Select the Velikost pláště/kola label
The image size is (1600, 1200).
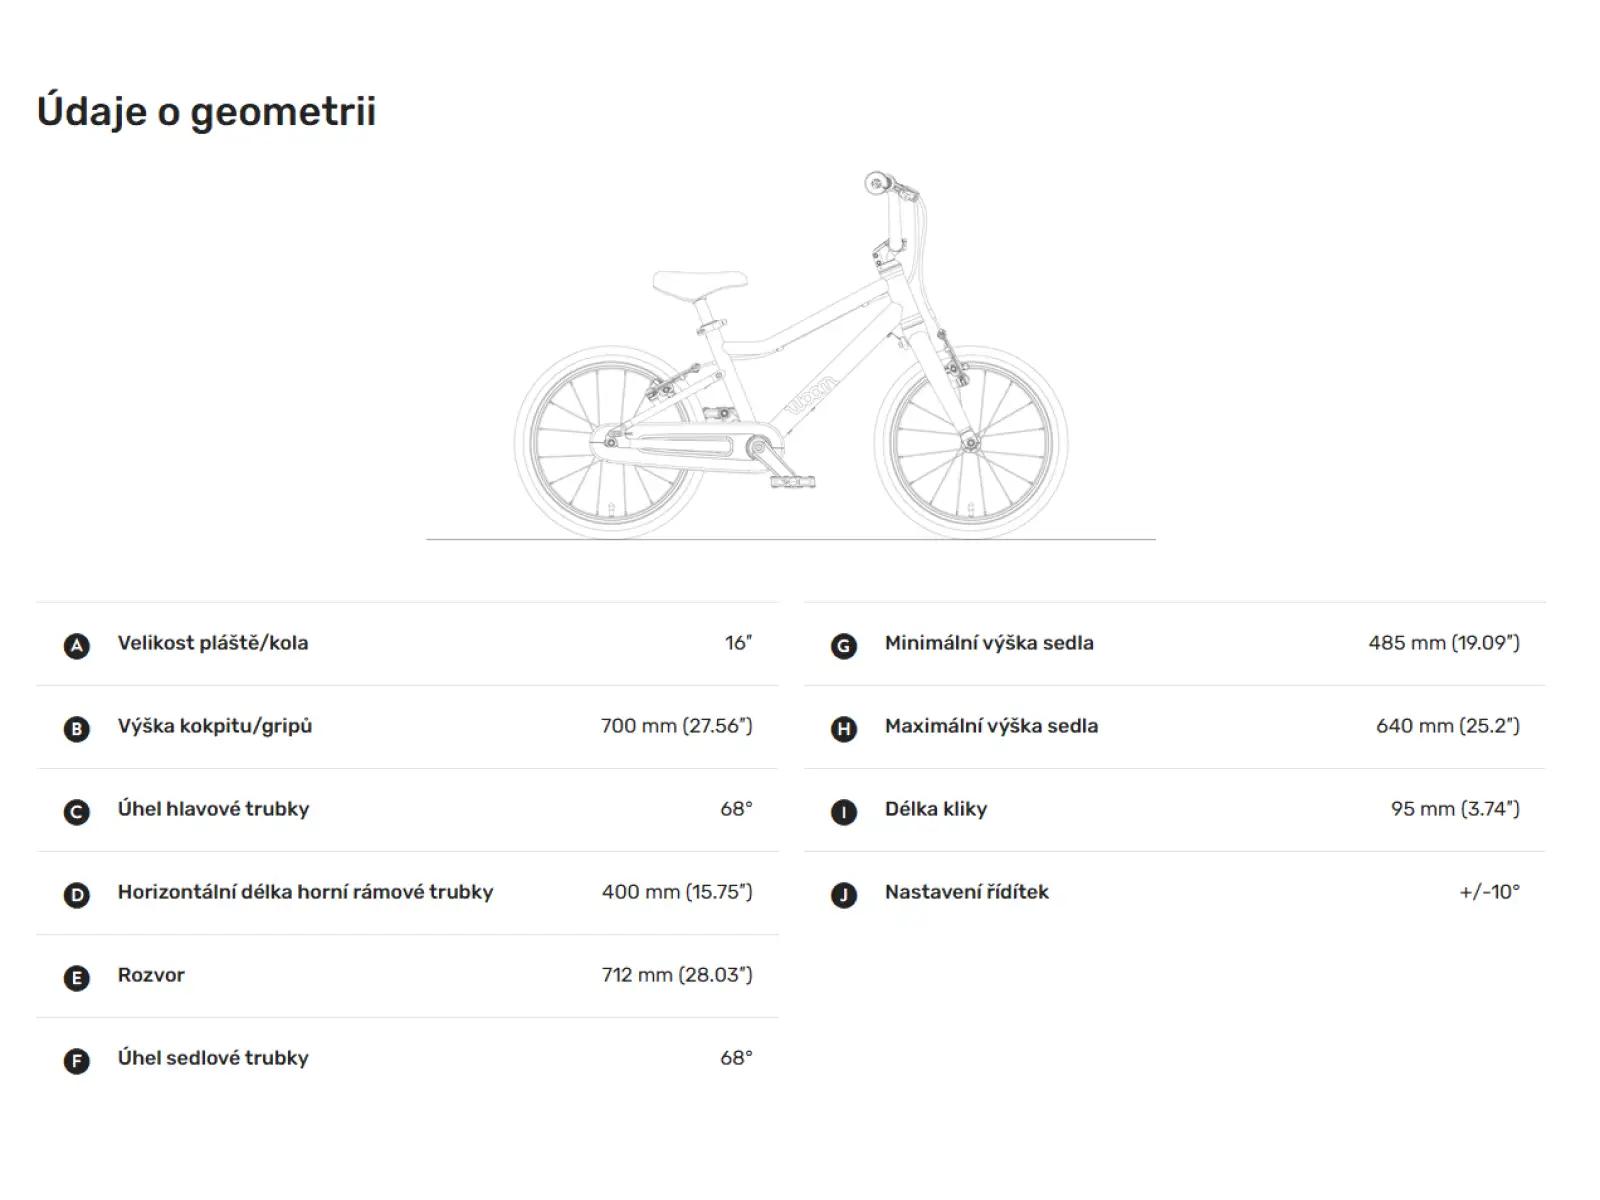click(x=213, y=643)
